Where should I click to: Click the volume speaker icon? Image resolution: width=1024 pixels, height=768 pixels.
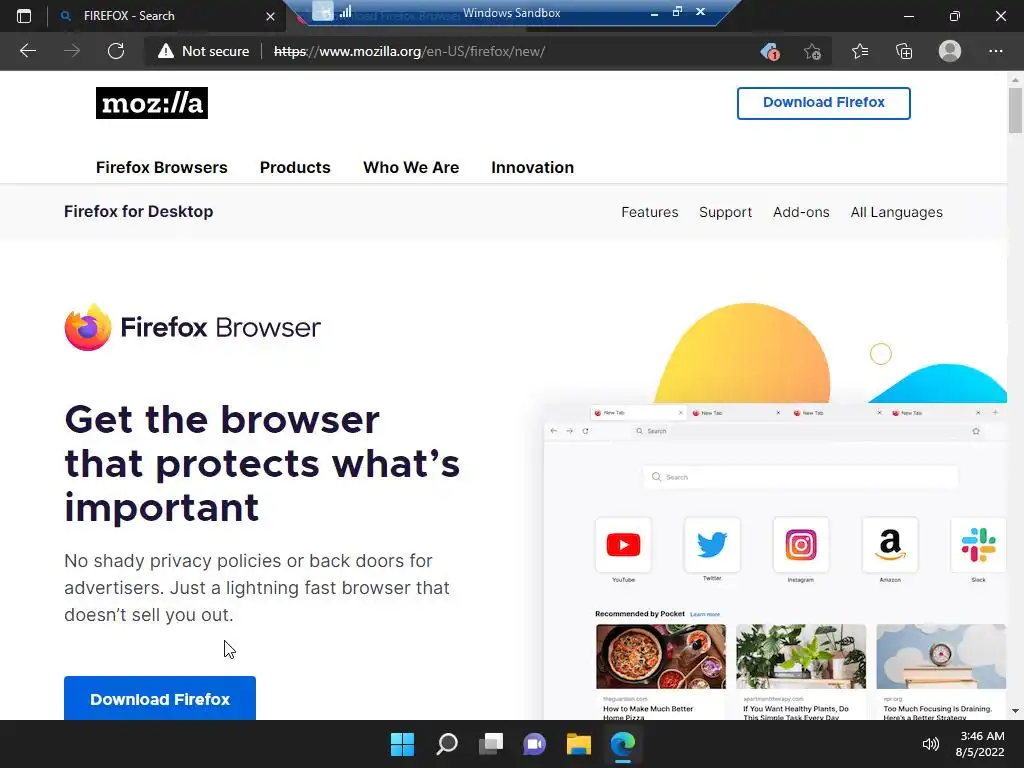[x=931, y=744]
